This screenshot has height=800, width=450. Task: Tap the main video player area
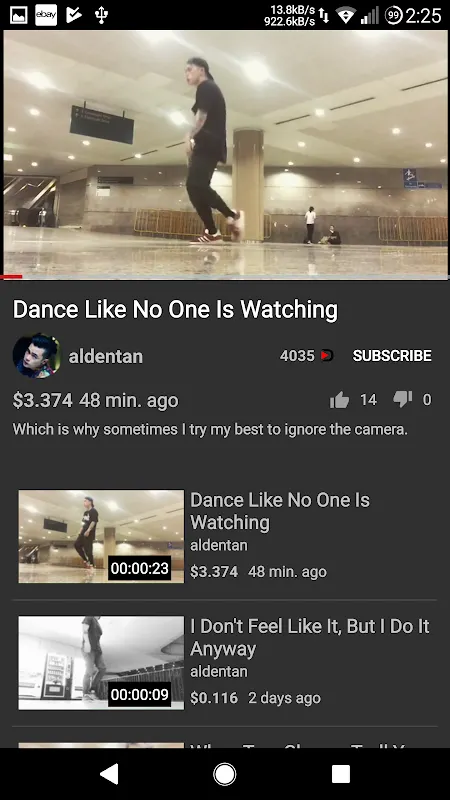pyautogui.click(x=226, y=153)
